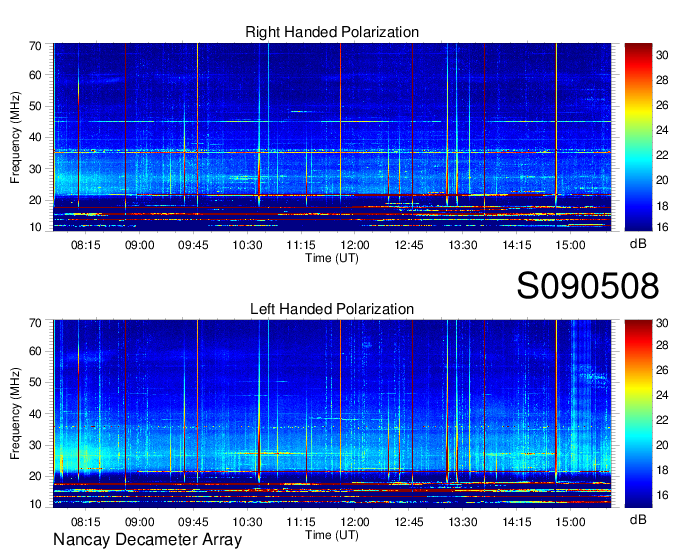Click the 30 dB value on the lower colorbar

(662, 323)
